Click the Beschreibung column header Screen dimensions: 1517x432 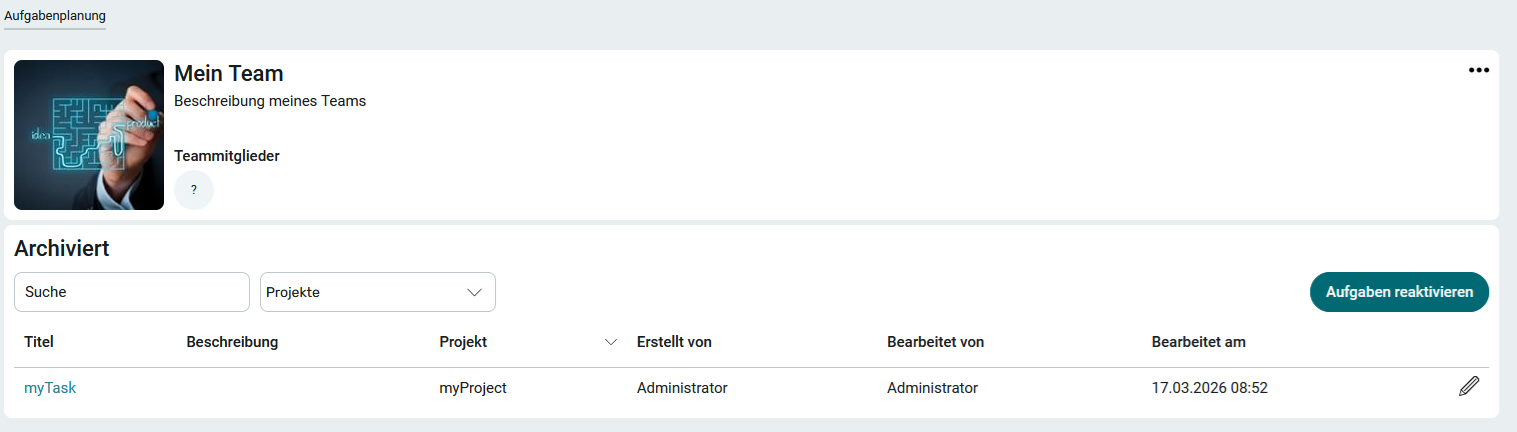pos(232,342)
